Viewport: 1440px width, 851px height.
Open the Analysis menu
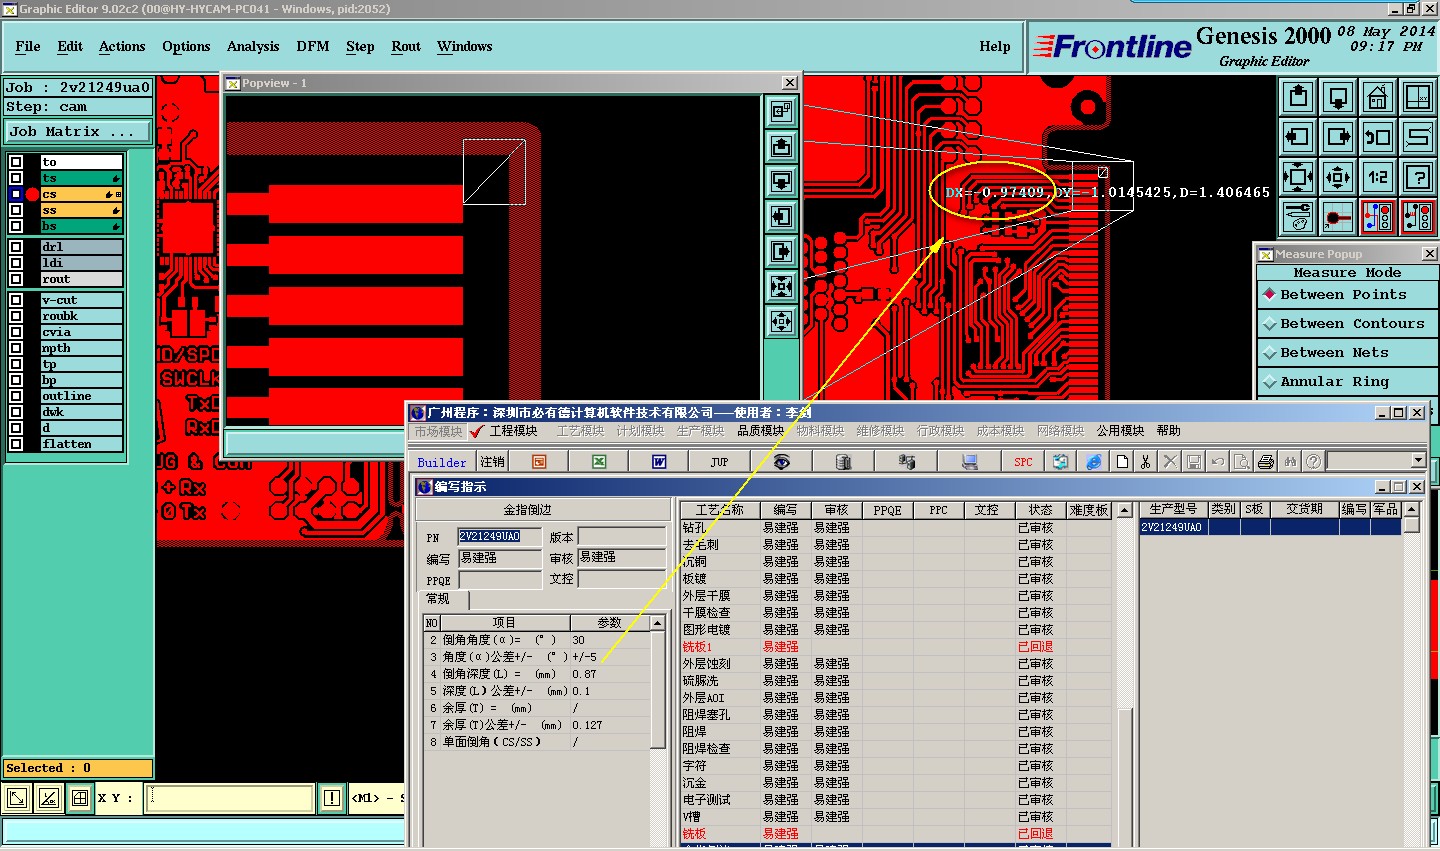point(253,47)
